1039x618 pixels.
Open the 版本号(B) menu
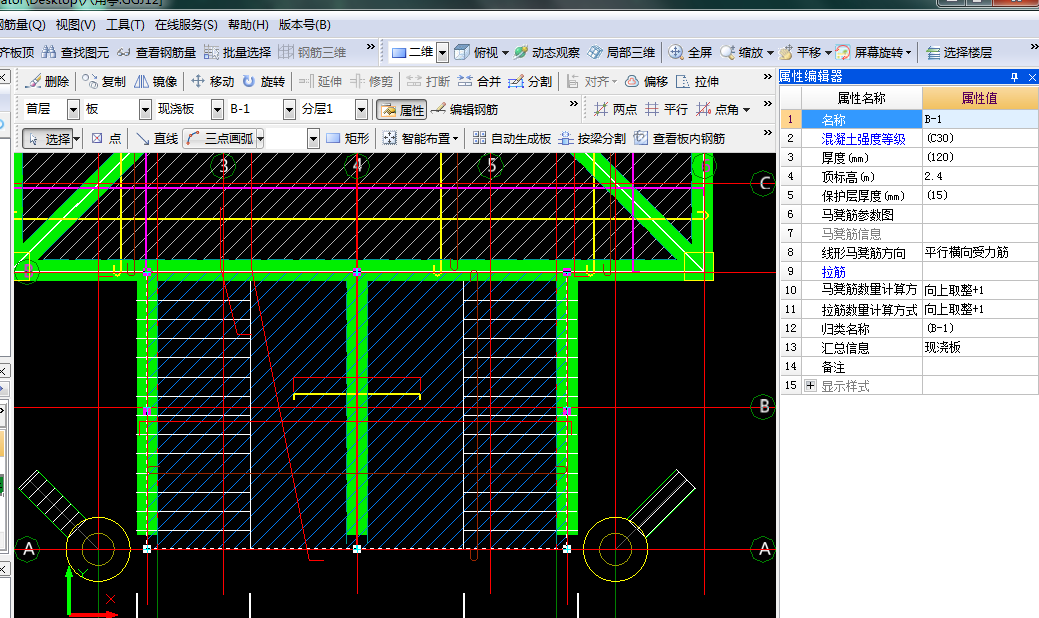(305, 25)
